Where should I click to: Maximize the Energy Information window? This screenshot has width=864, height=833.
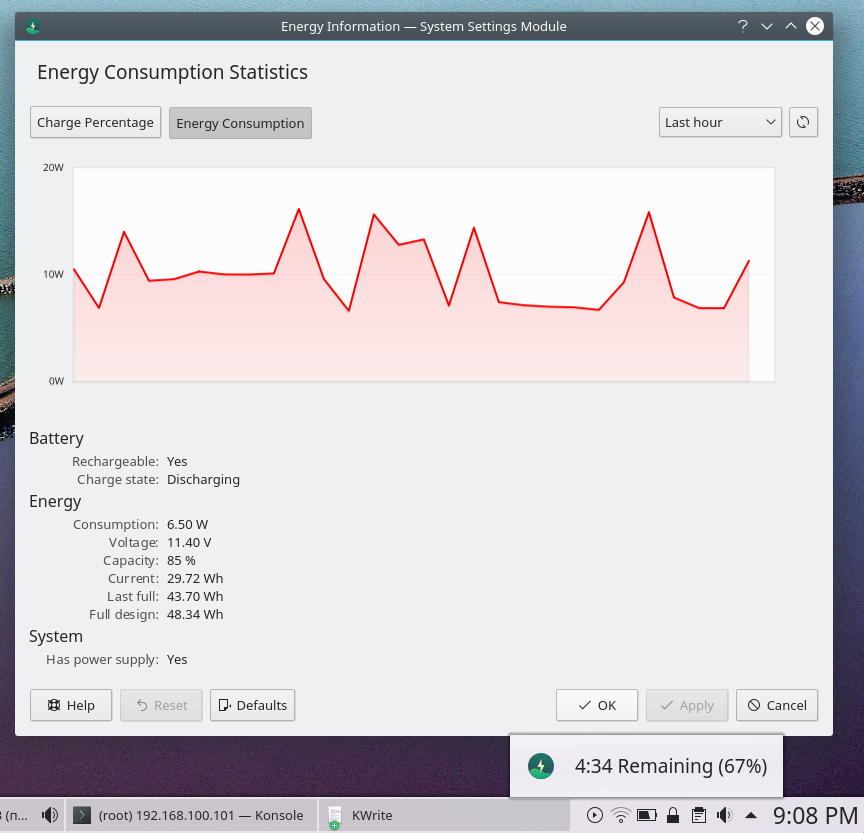tap(791, 26)
